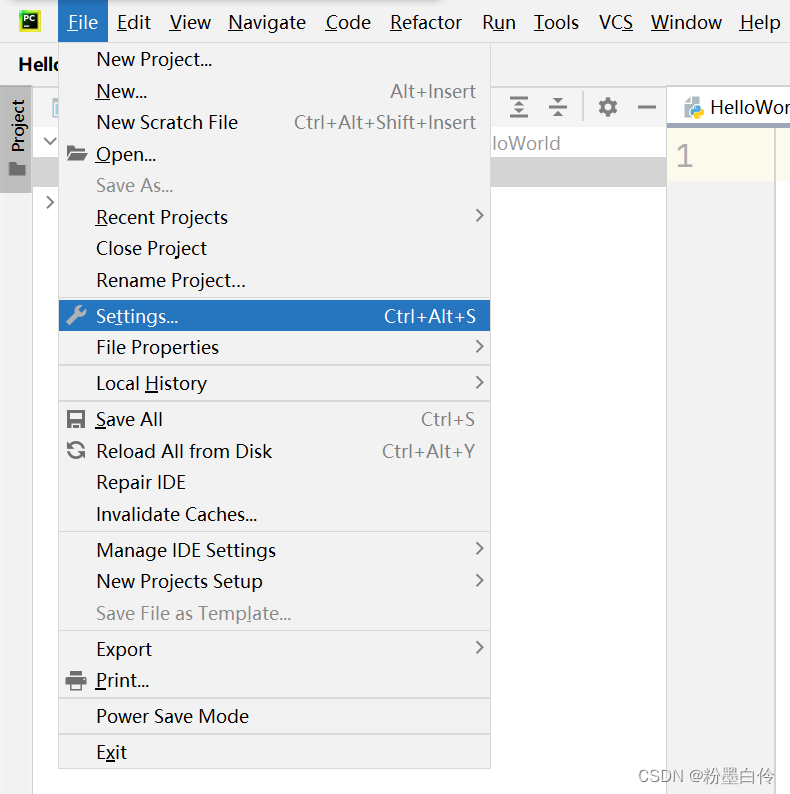Screen dimensions: 790x794
Task: Toggle Power Save Mode
Action: [274, 716]
